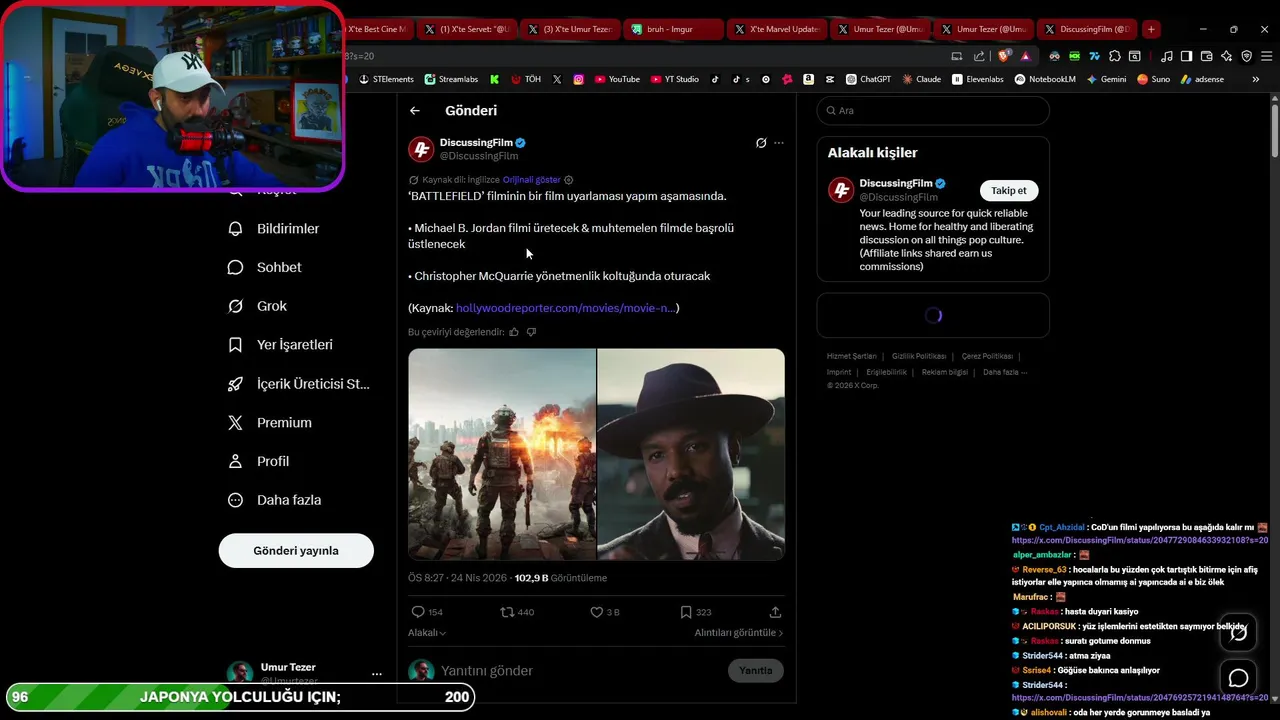
Task: Click the Hizmet Şartları footer link
Action: click(x=851, y=356)
